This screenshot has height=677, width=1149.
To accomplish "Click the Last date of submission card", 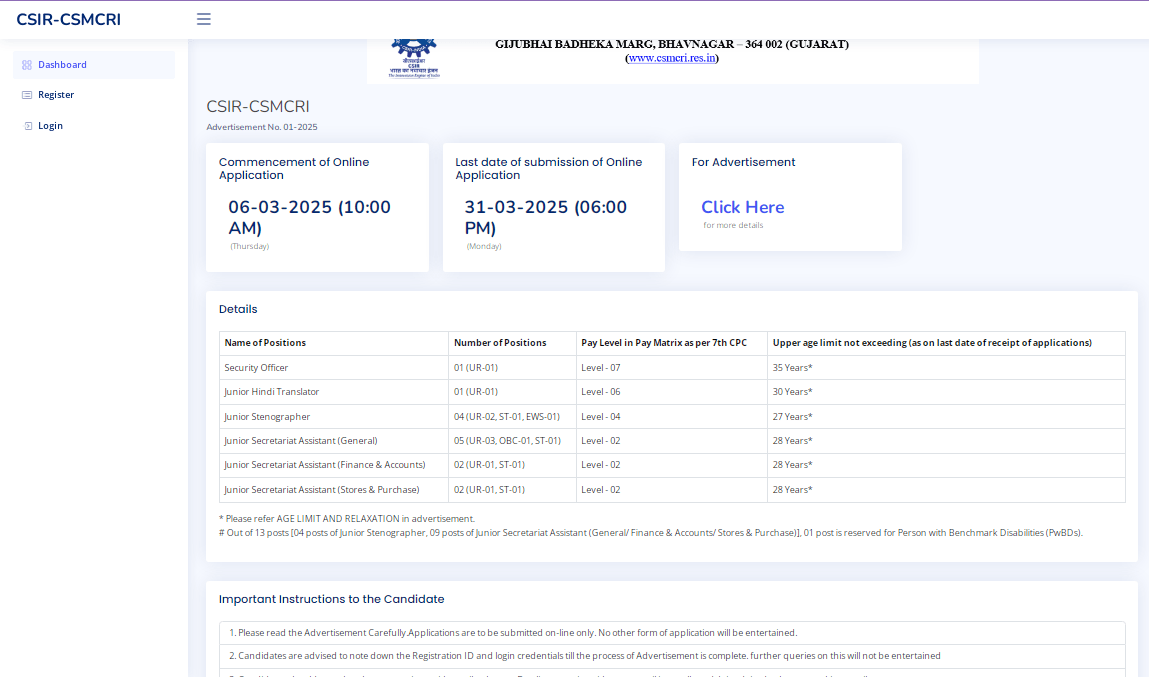I will tap(553, 207).
